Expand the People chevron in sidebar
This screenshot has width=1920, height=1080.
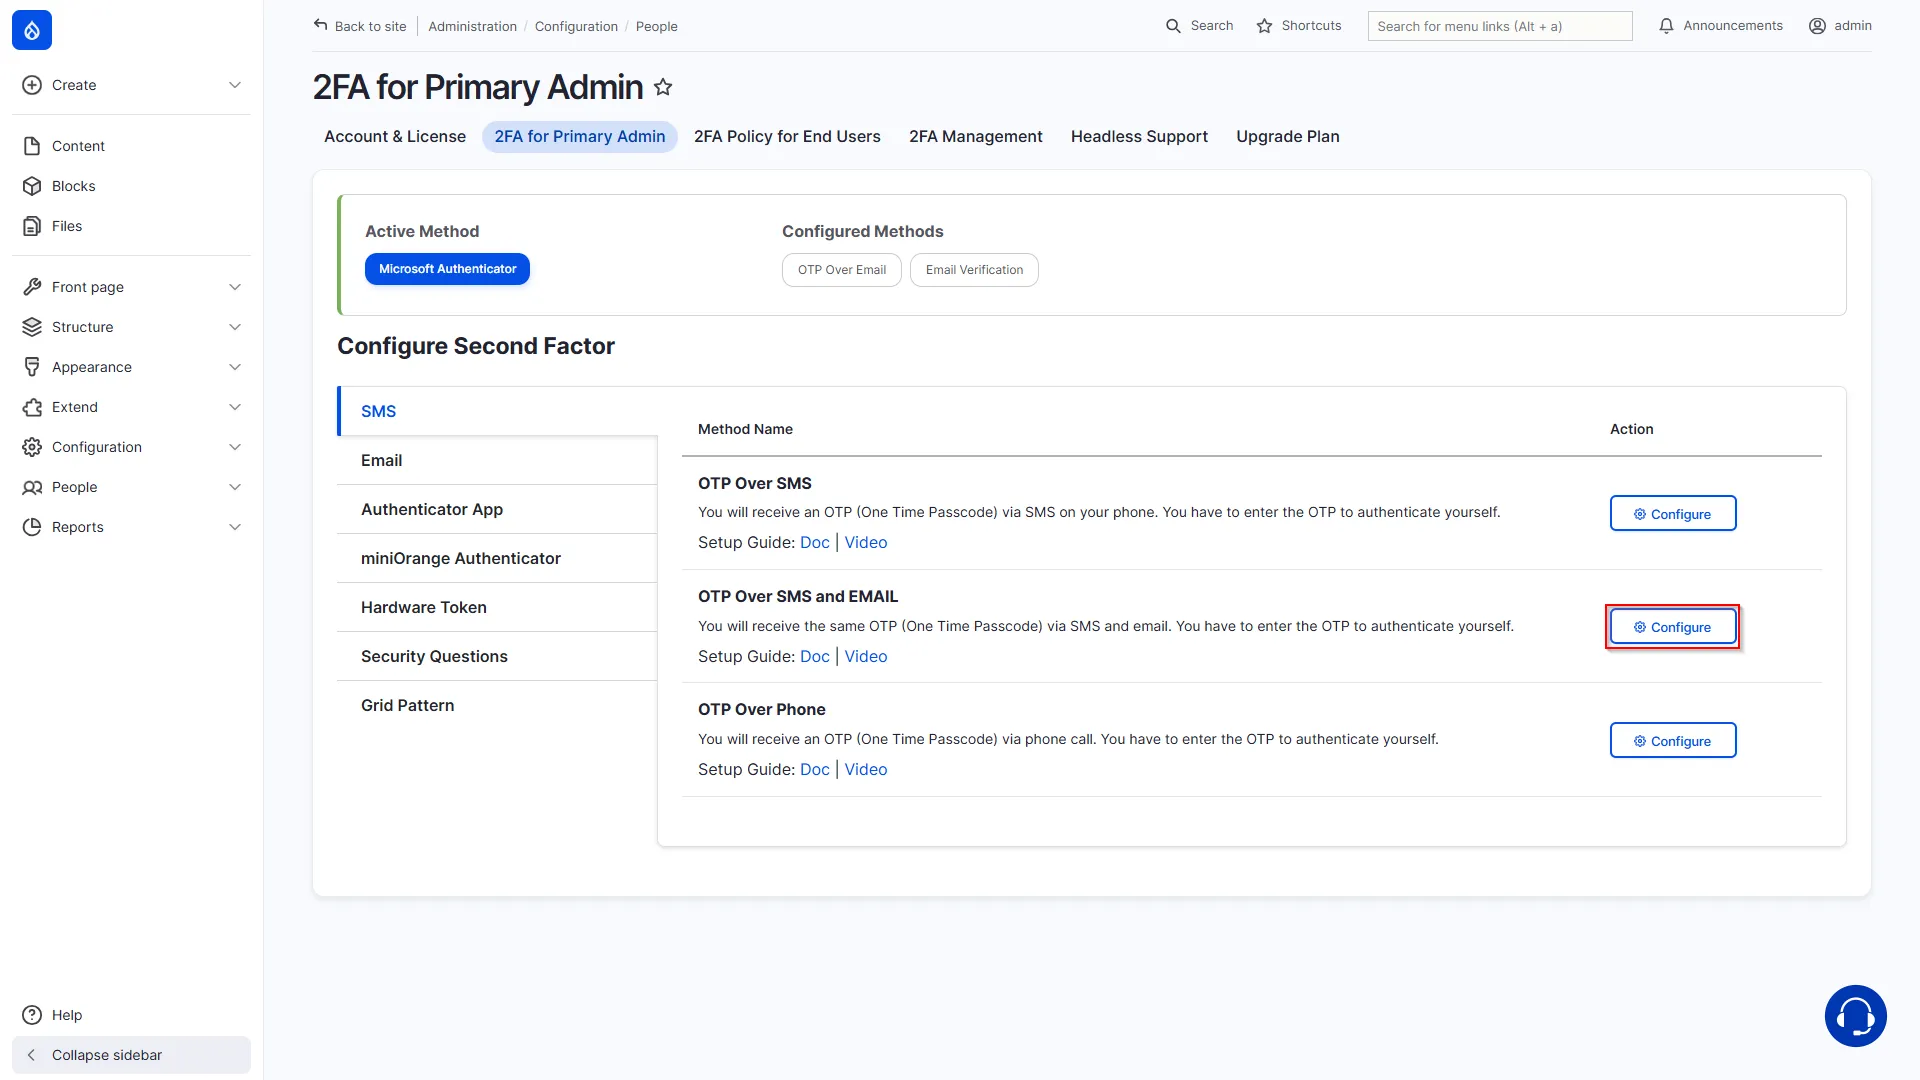235,487
